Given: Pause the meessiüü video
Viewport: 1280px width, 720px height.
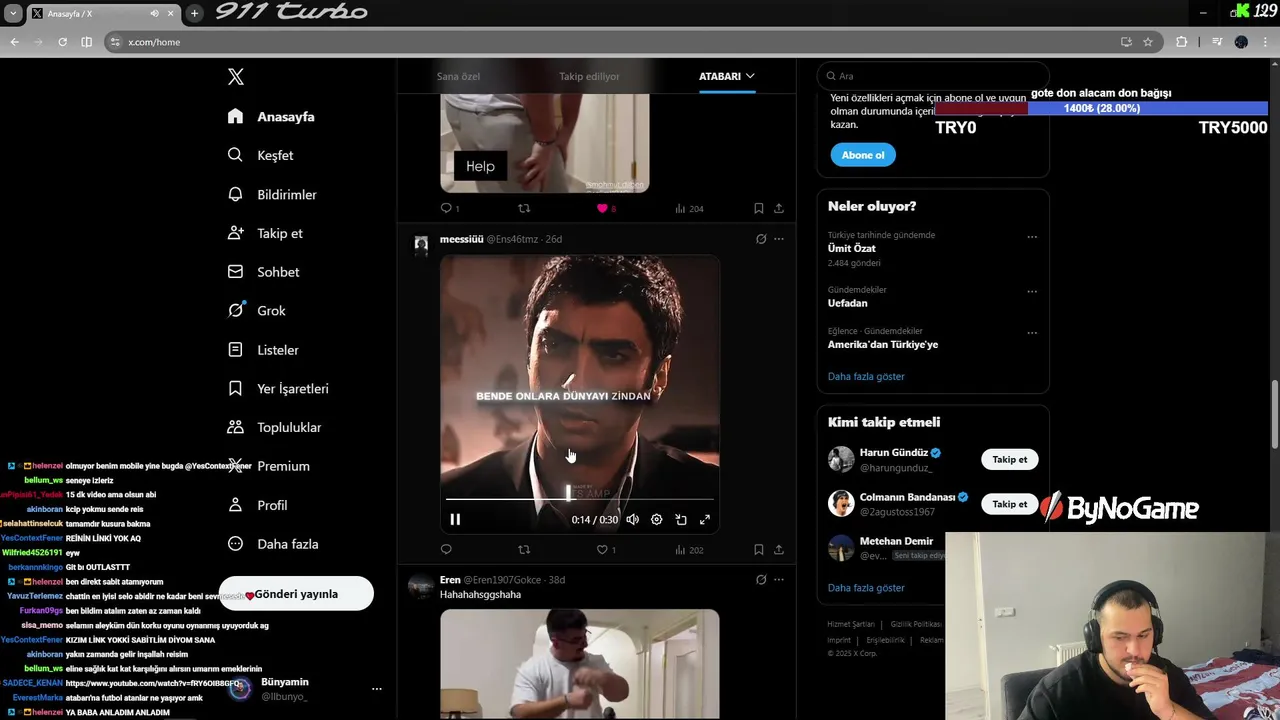Looking at the screenshot, I should point(455,519).
